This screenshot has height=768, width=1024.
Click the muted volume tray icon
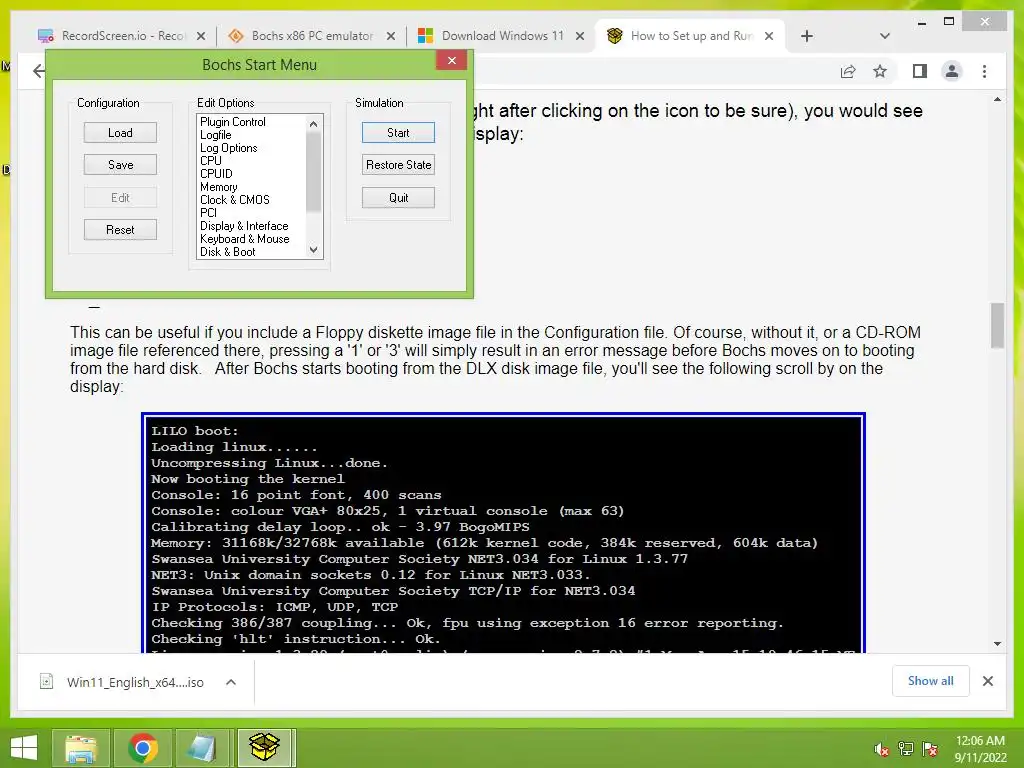pos(881,749)
